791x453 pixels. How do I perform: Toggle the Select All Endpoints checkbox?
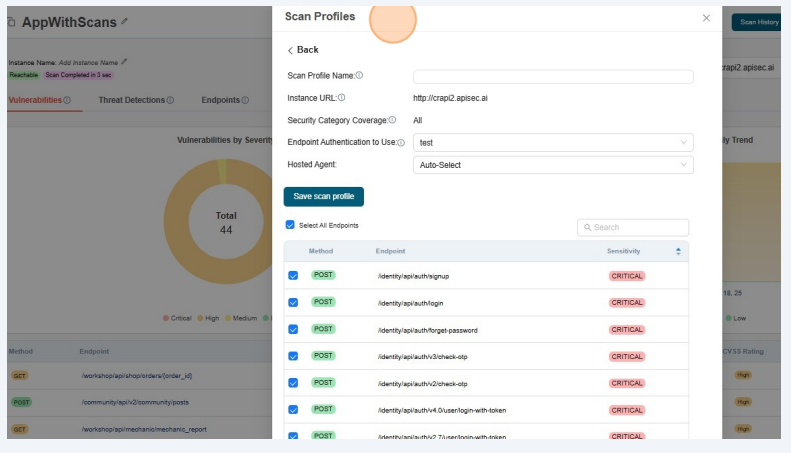click(x=291, y=225)
